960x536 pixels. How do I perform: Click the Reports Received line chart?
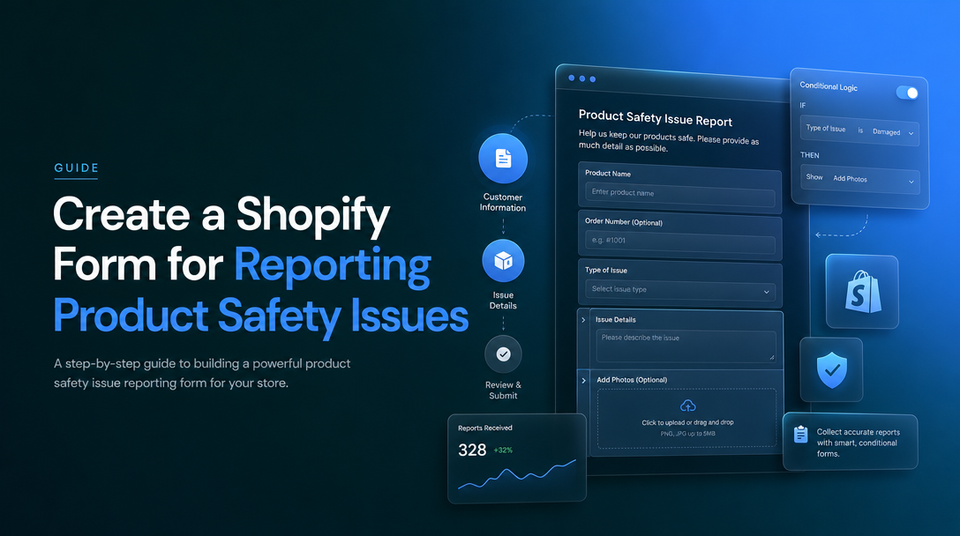(517, 475)
